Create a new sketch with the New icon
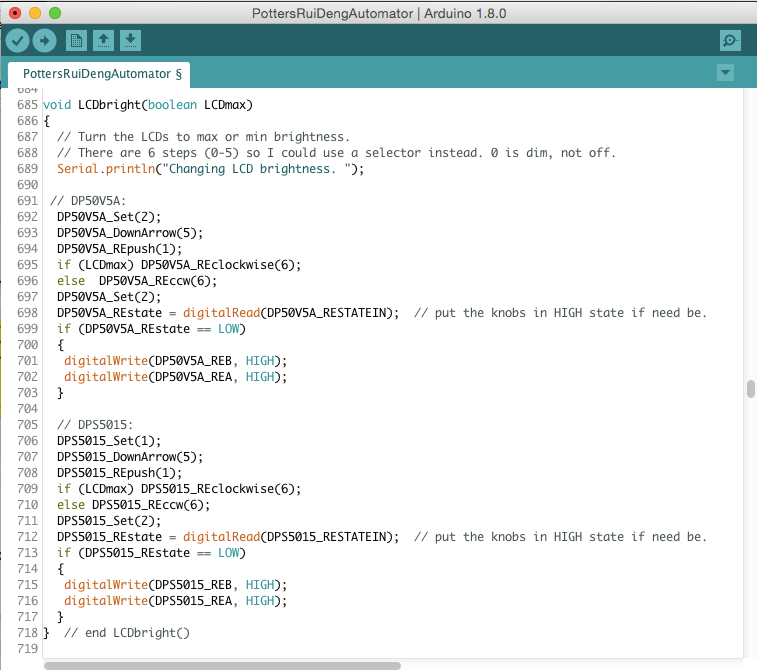This screenshot has width=757, height=670. (x=76, y=41)
